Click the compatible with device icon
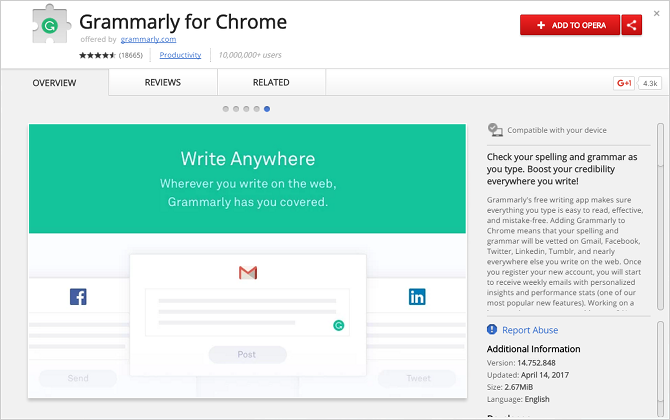The image size is (670, 420). pyautogui.click(x=495, y=130)
